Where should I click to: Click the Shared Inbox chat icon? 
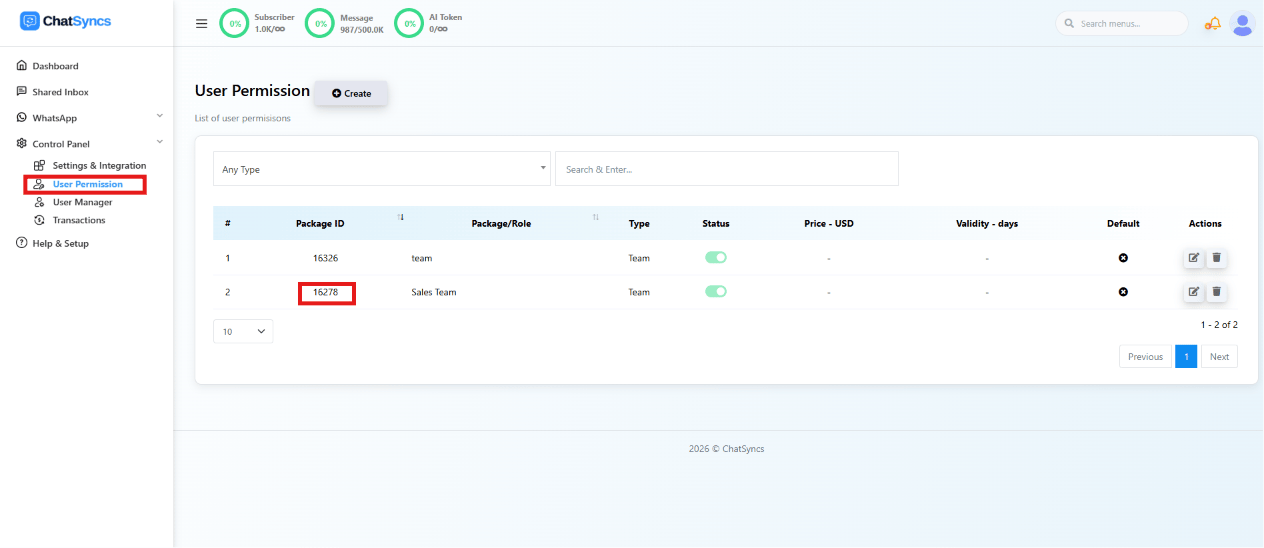(22, 92)
